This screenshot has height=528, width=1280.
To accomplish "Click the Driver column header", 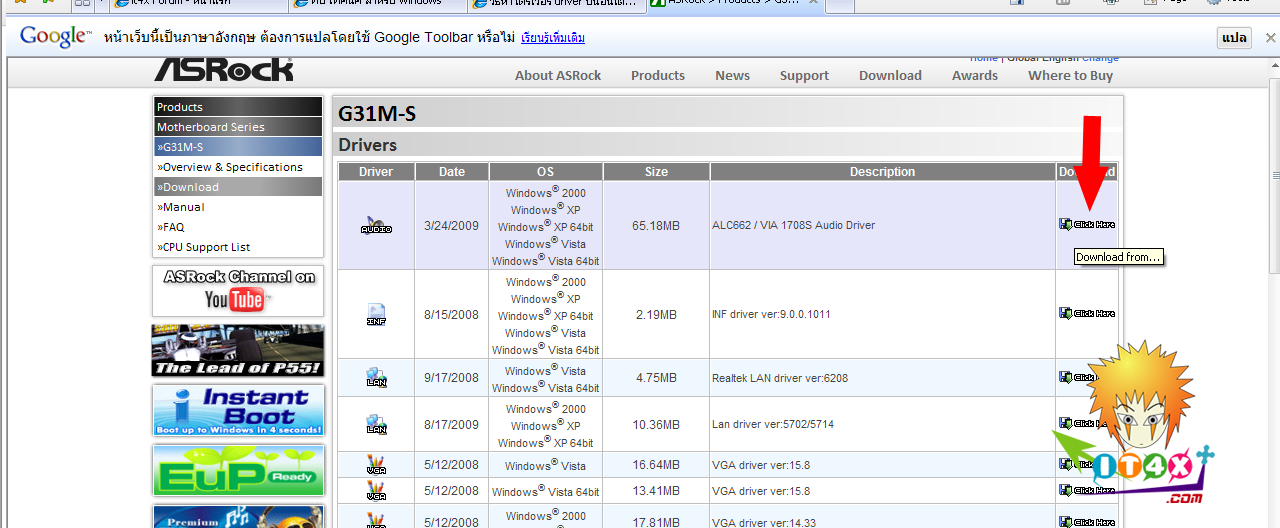I will pyautogui.click(x=376, y=172).
